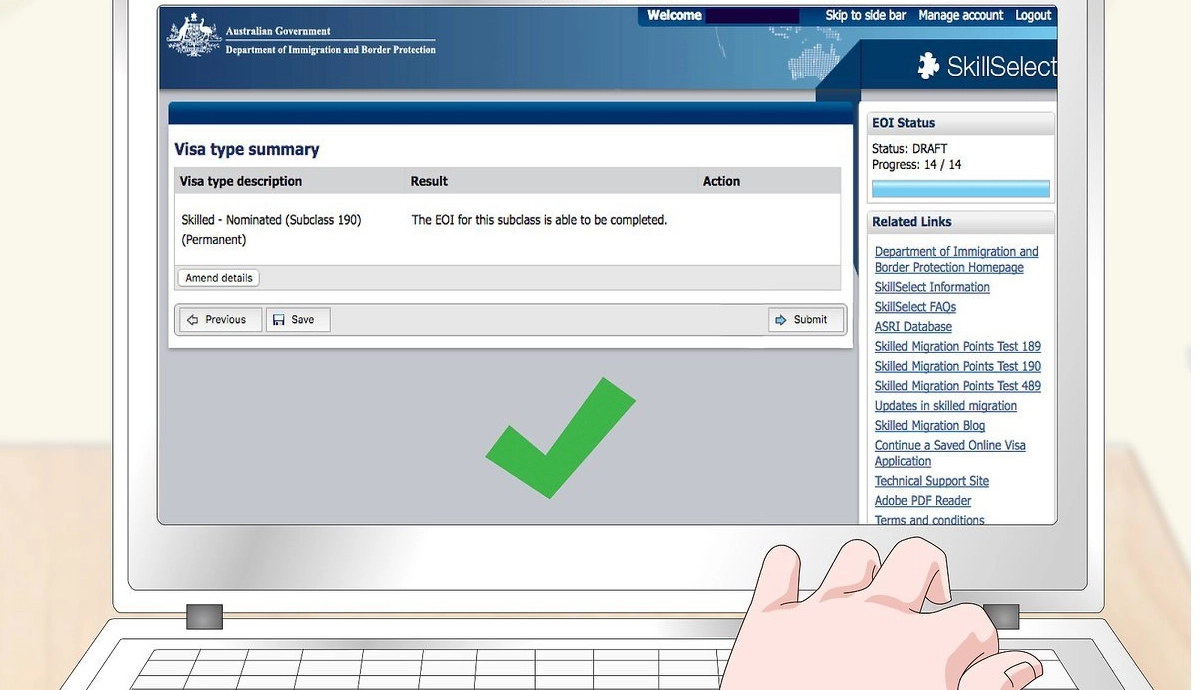Click the Previous button's left arrow icon
1200x690 pixels.
tap(193, 320)
